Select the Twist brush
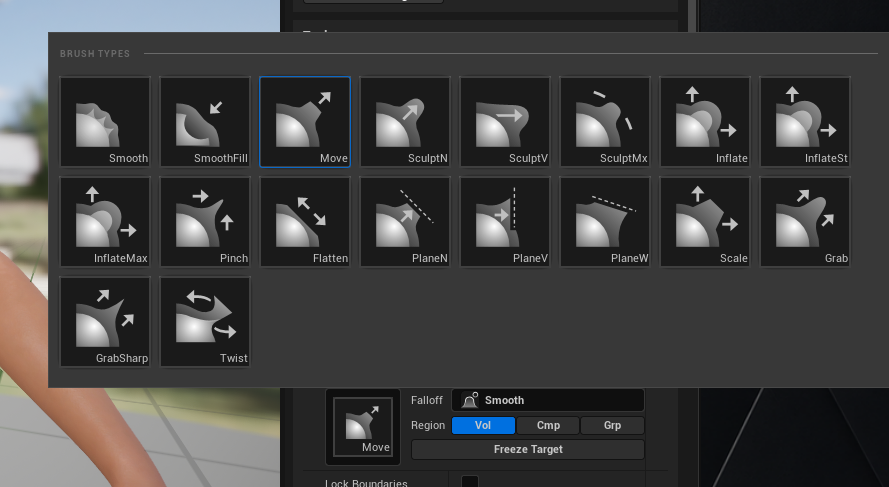This screenshot has width=889, height=487. (205, 322)
